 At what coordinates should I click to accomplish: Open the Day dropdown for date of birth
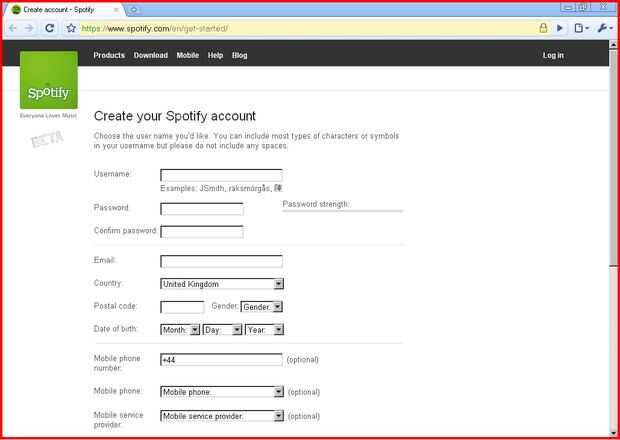click(222, 330)
